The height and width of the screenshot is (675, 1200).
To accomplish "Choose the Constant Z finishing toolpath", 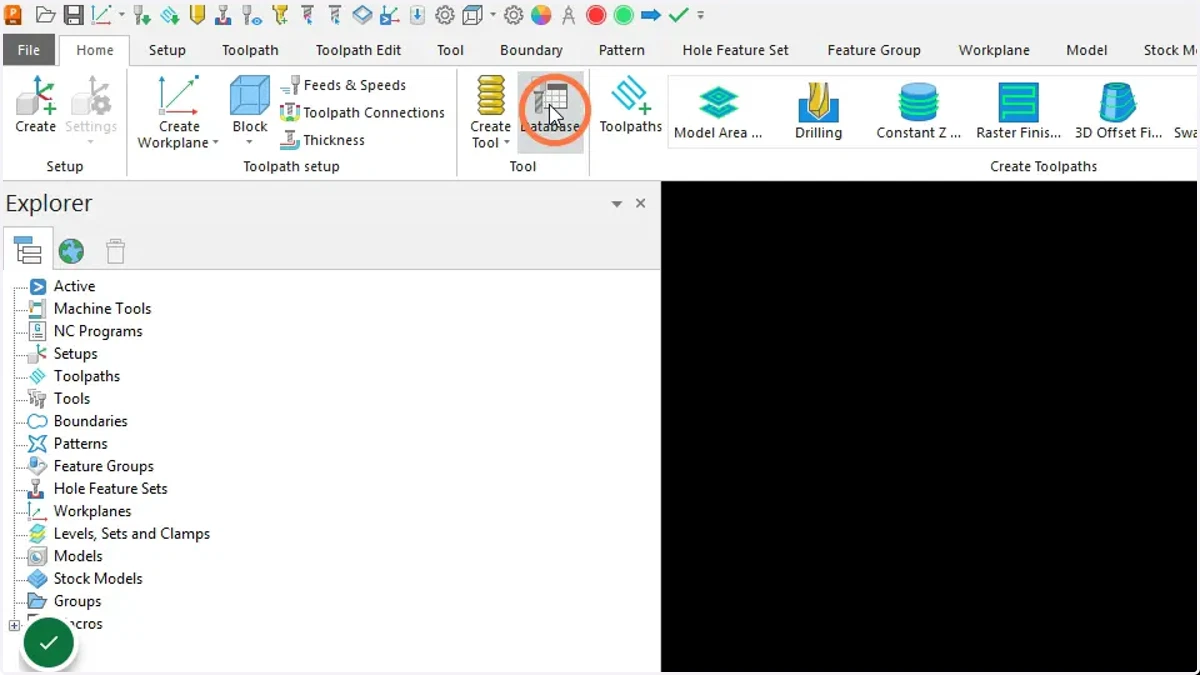I will pos(918,111).
